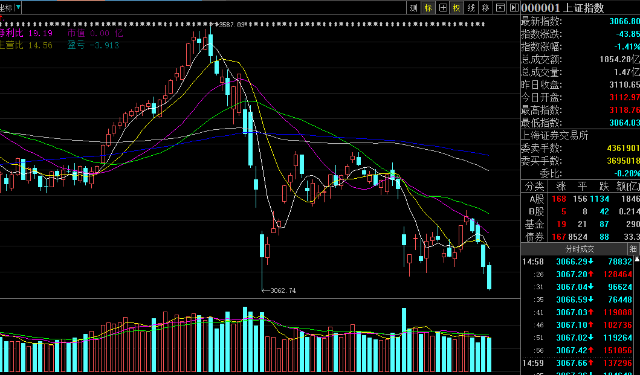This screenshot has width=640, height=375.
Task: Select the B股 category row label
Action: [536, 211]
